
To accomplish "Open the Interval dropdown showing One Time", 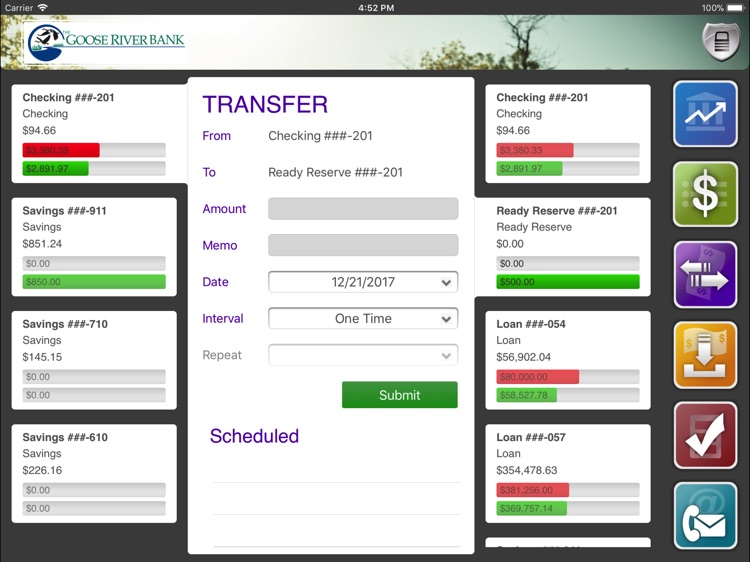I will click(x=363, y=319).
